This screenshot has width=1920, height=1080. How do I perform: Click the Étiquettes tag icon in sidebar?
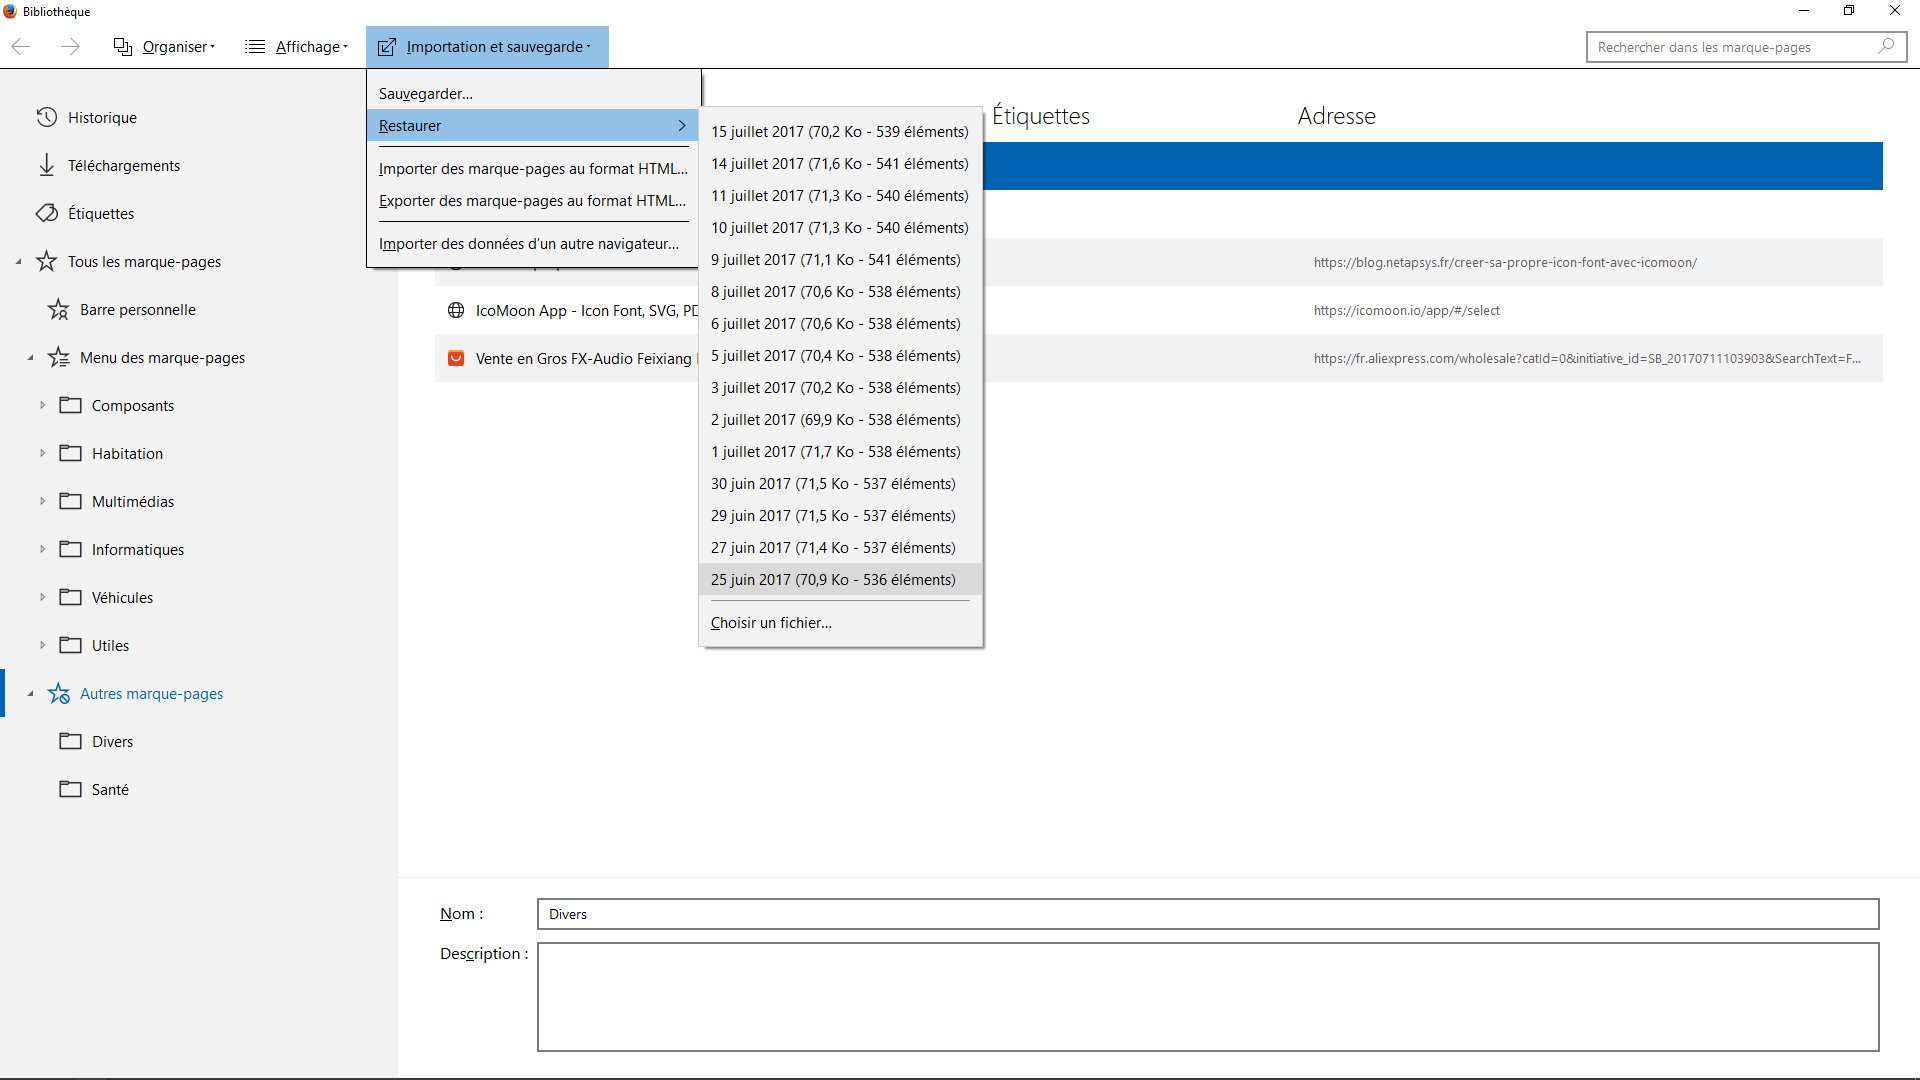point(46,213)
